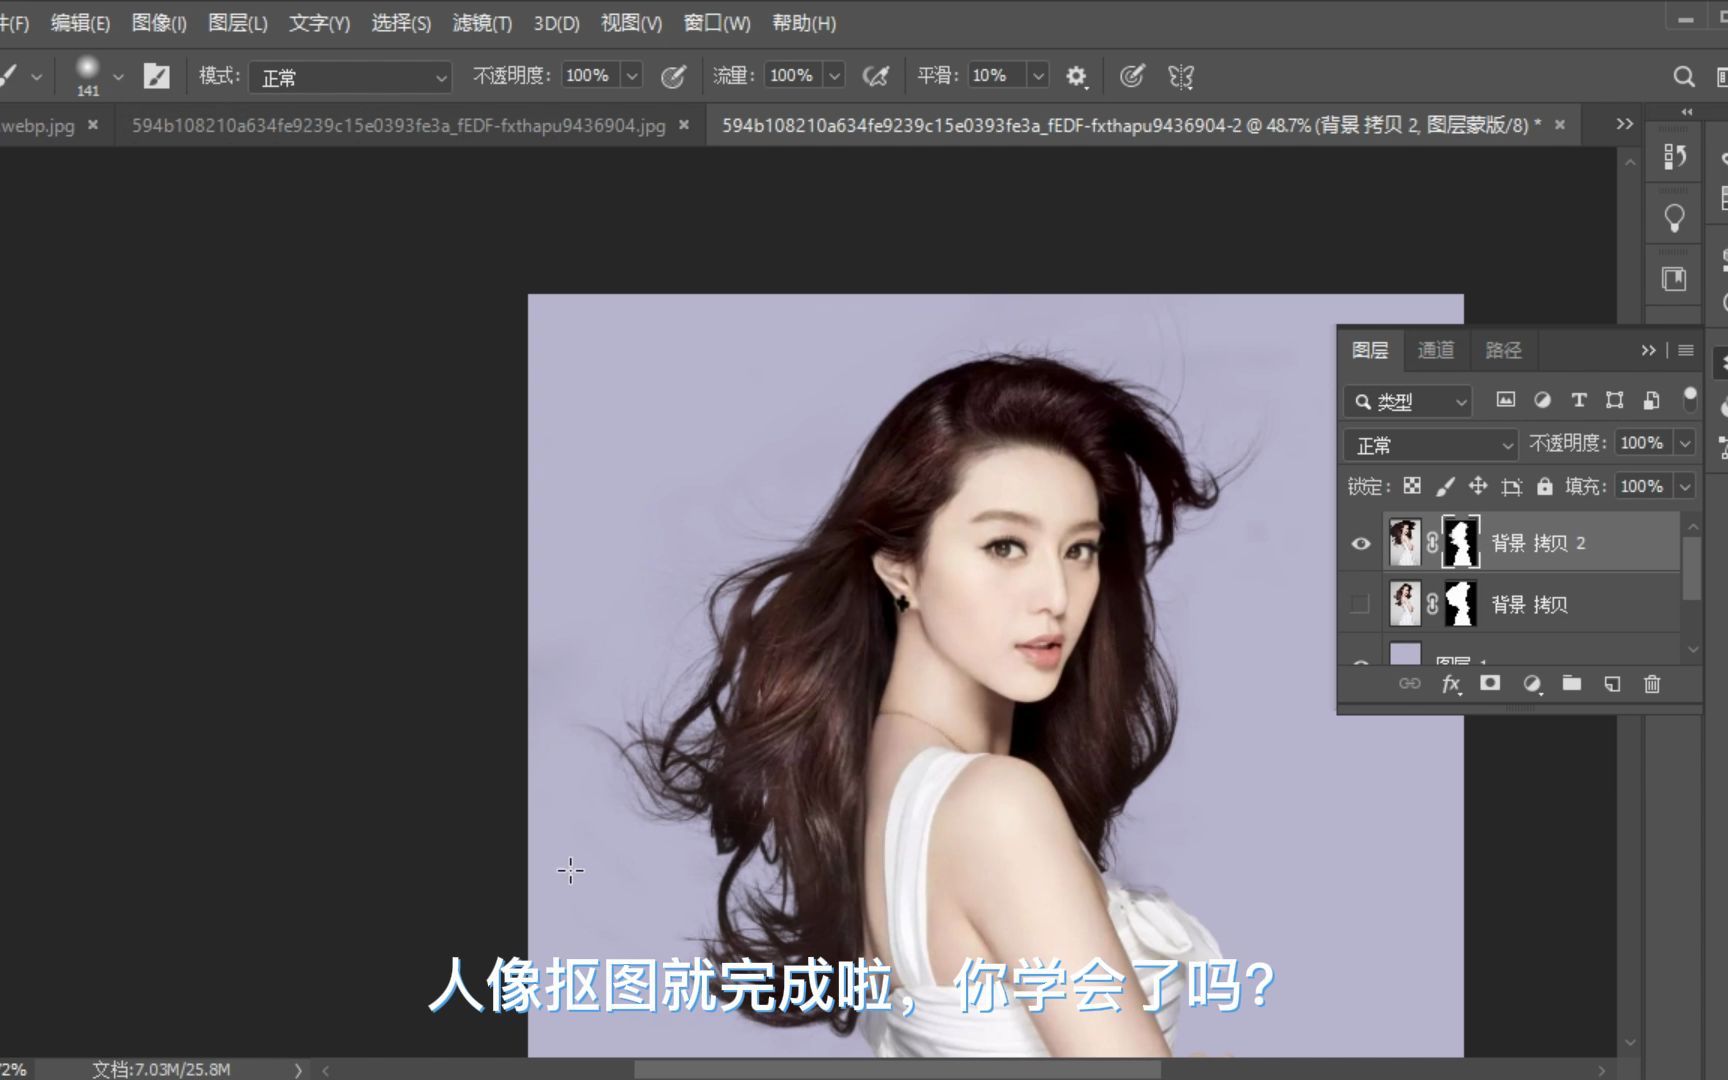
Task: Toggle lock all padlock
Action: pos(1545,486)
